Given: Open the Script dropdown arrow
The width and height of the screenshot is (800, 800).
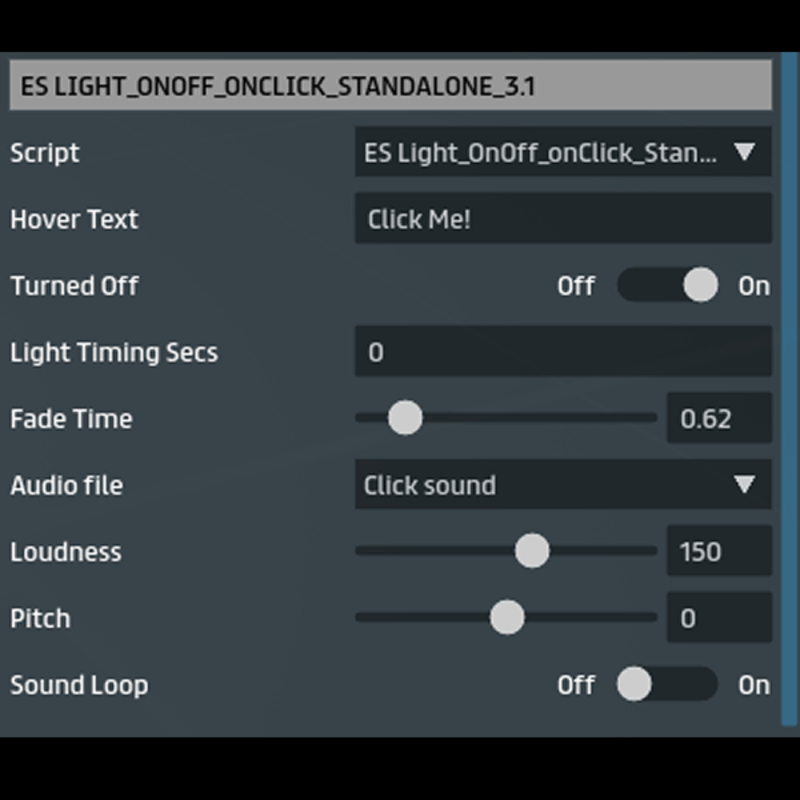Looking at the screenshot, I should click(x=744, y=152).
